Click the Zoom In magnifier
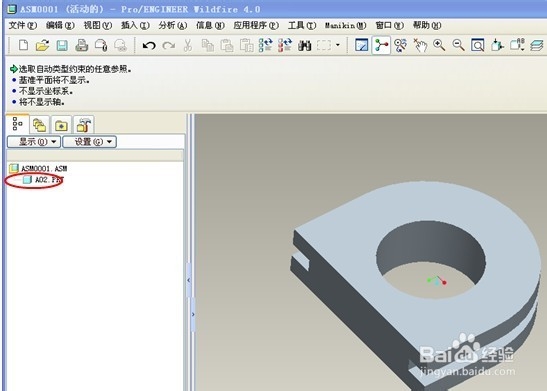Image resolution: width=547 pixels, height=391 pixels. pos(439,45)
